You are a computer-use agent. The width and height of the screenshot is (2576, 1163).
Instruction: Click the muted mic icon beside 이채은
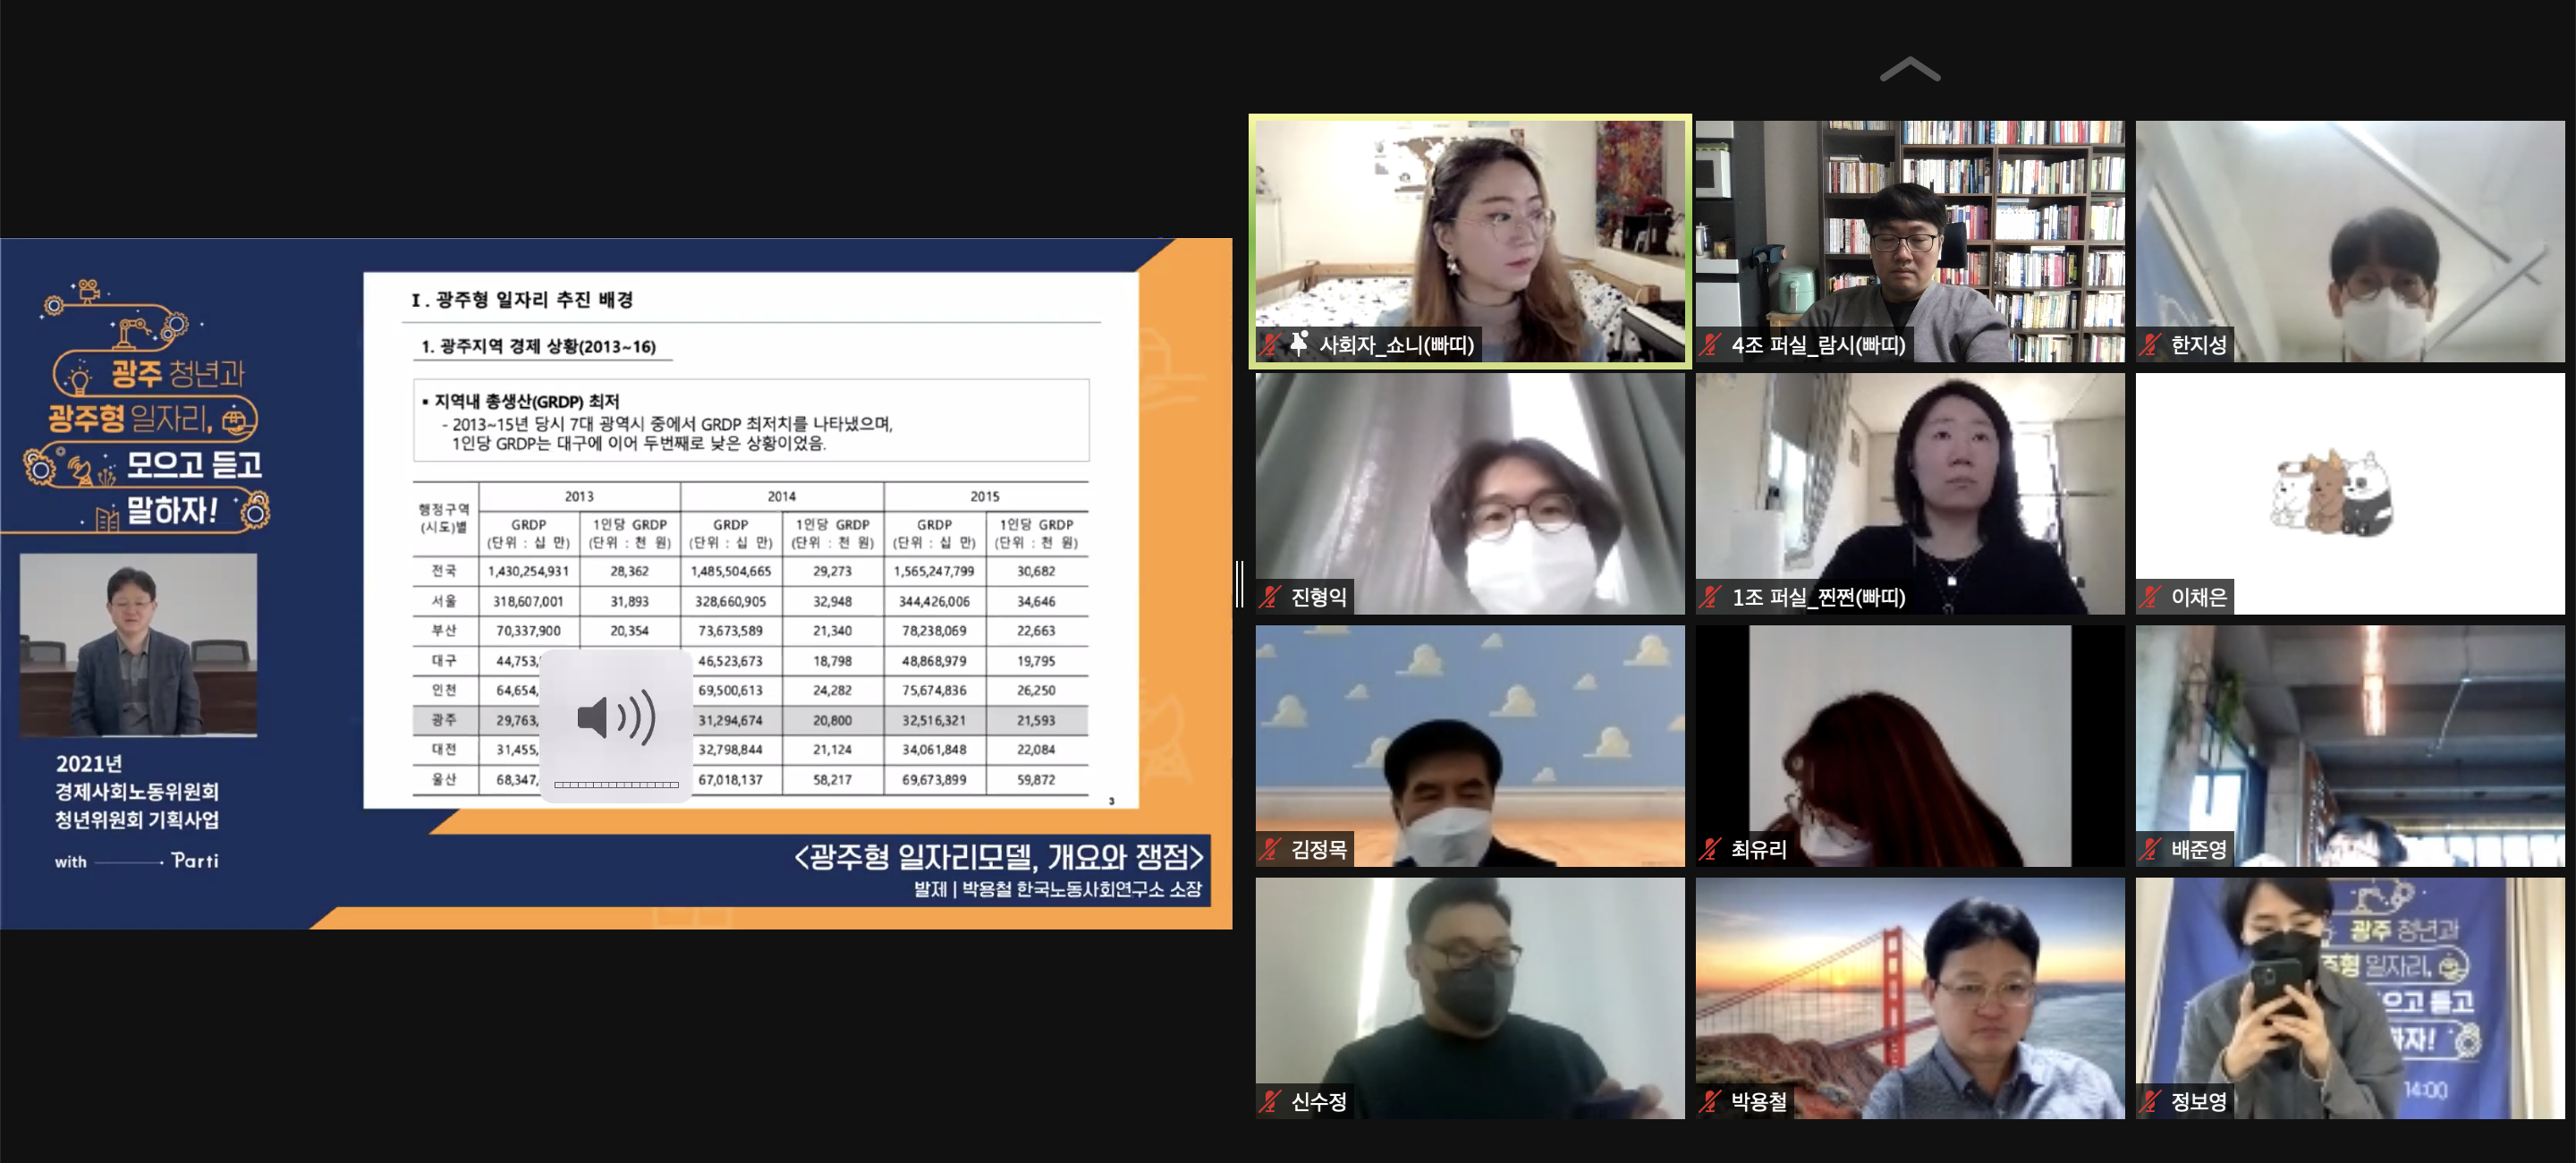point(2150,597)
